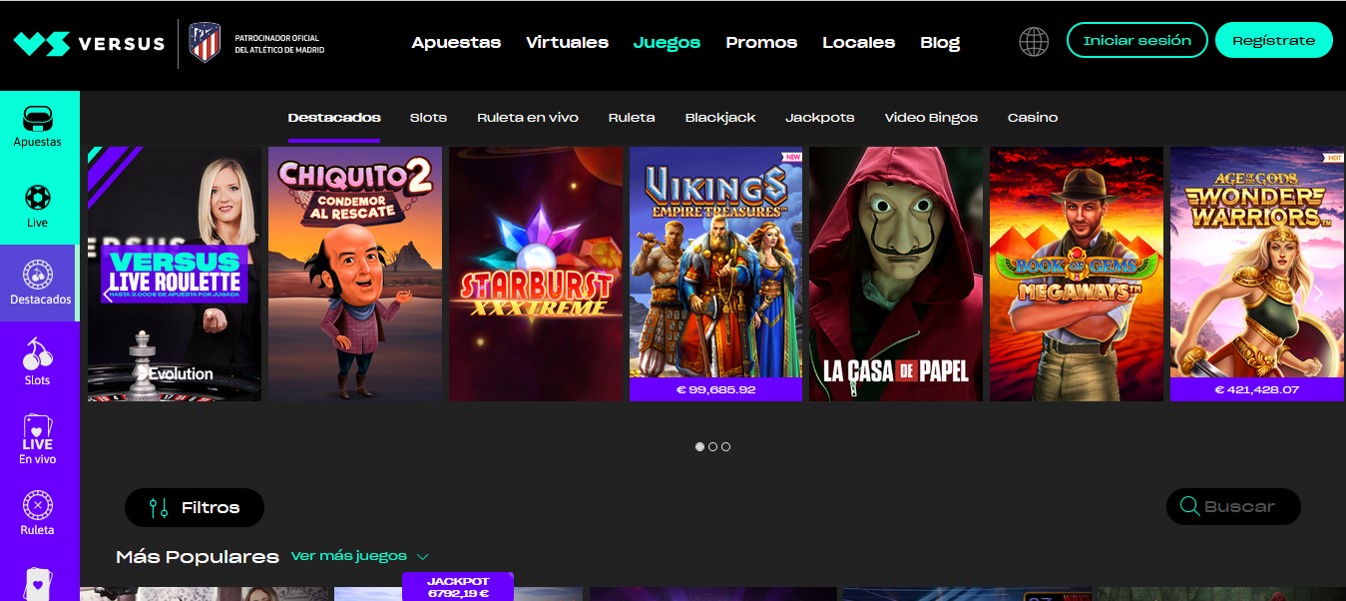This screenshot has height=601, width=1346.
Task: Open the language globe icon
Action: point(1034,41)
